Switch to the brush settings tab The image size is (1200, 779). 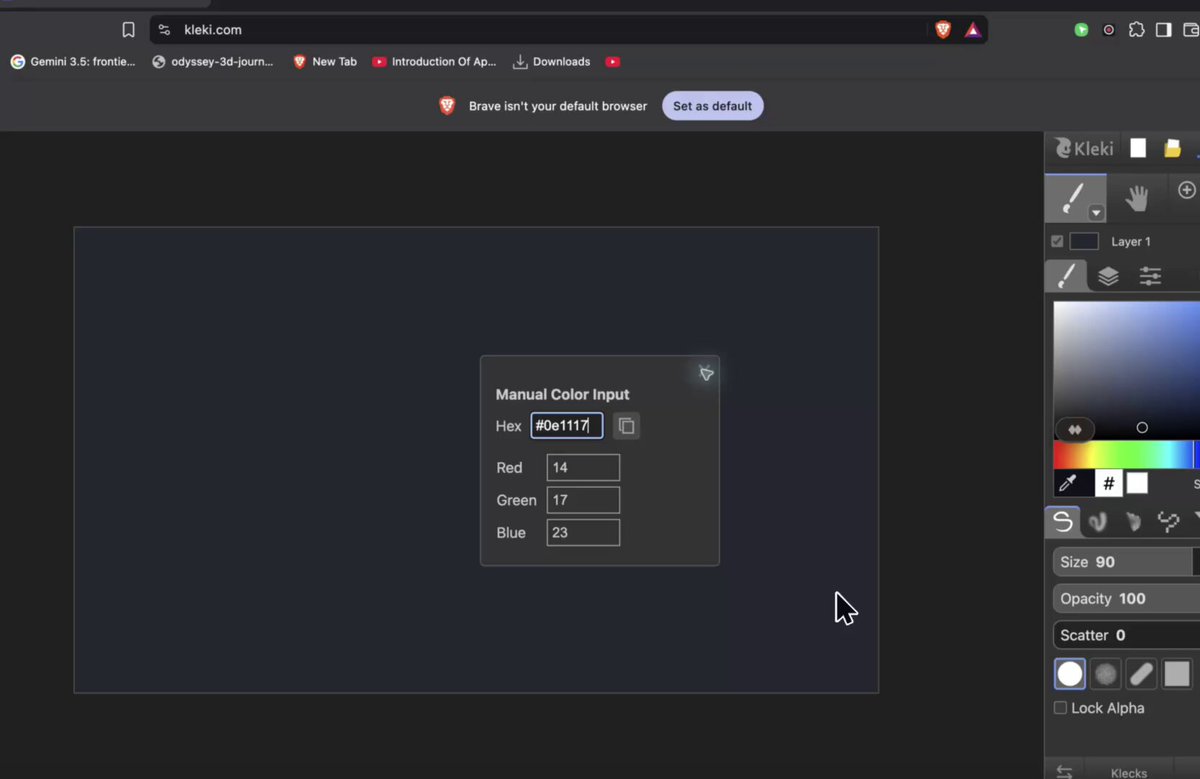(x=1067, y=276)
